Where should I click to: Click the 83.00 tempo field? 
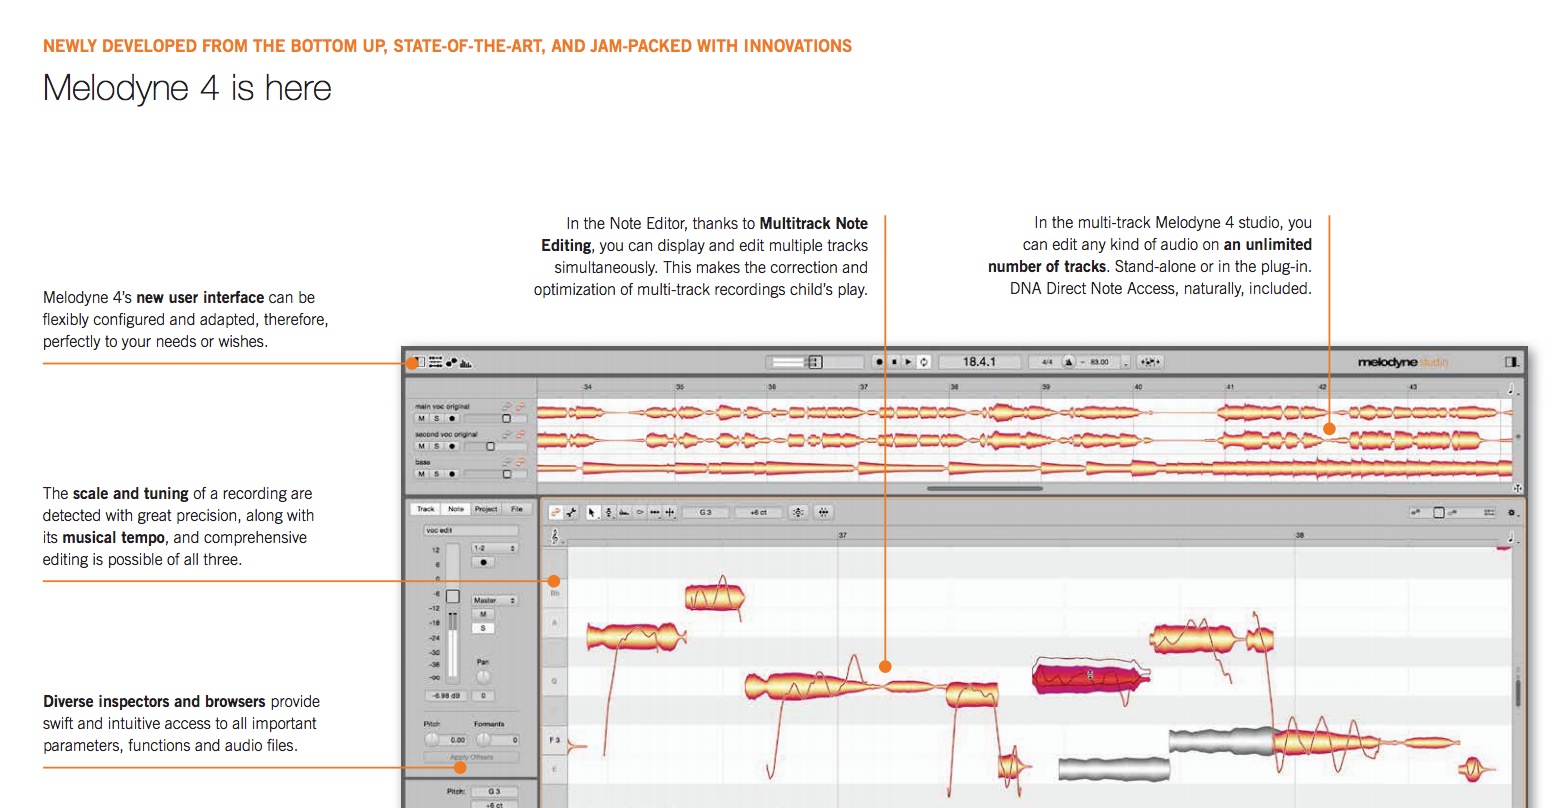1100,362
